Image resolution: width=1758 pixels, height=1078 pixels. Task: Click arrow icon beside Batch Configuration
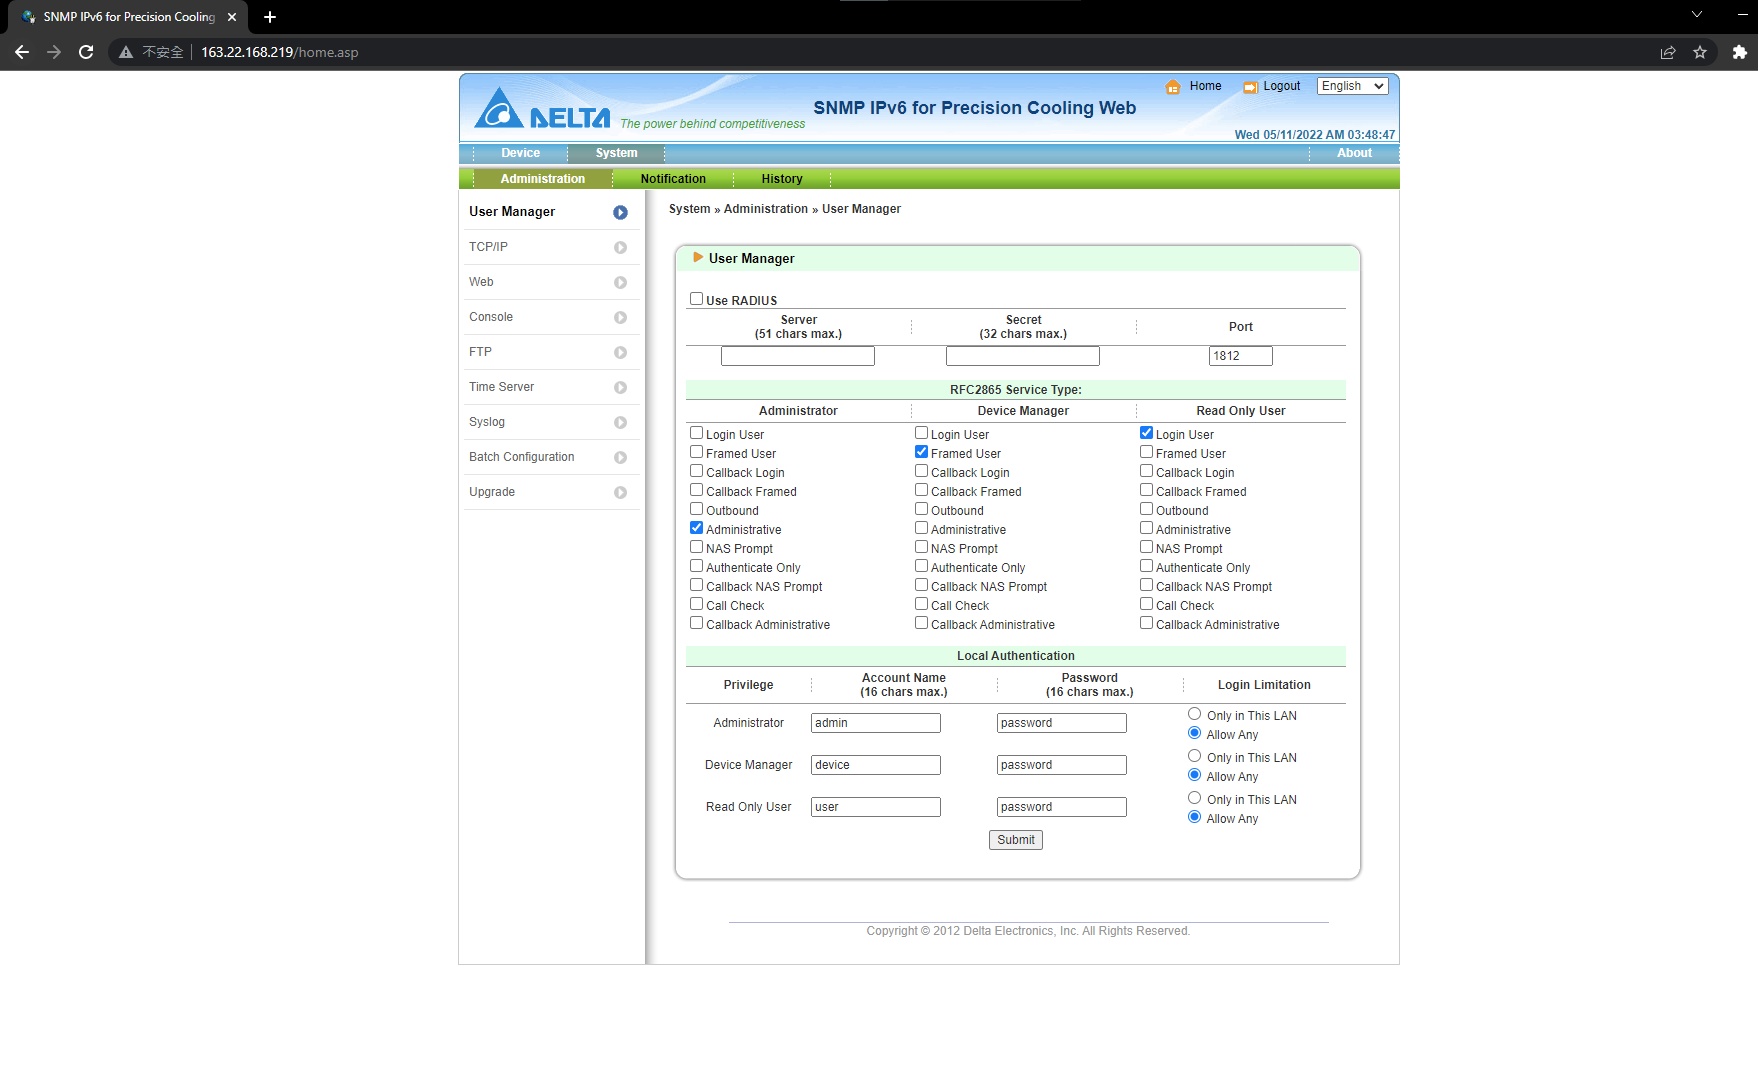pyautogui.click(x=620, y=457)
